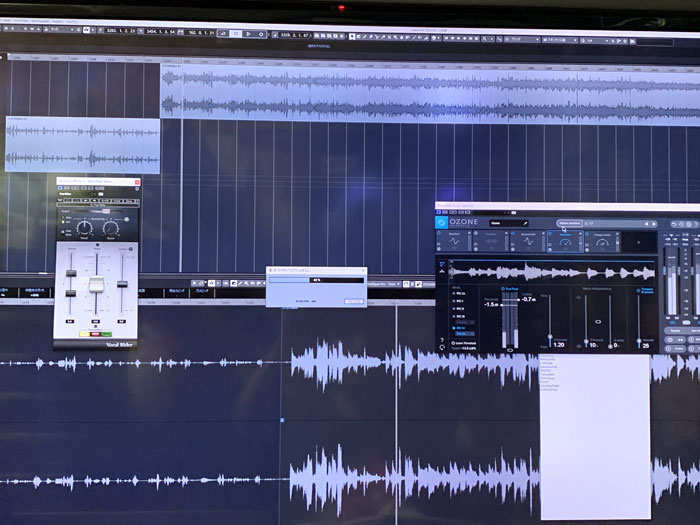Image resolution: width=700 pixels, height=525 pixels.
Task: Open the IRC IV style dropdown
Action: [x=465, y=333]
